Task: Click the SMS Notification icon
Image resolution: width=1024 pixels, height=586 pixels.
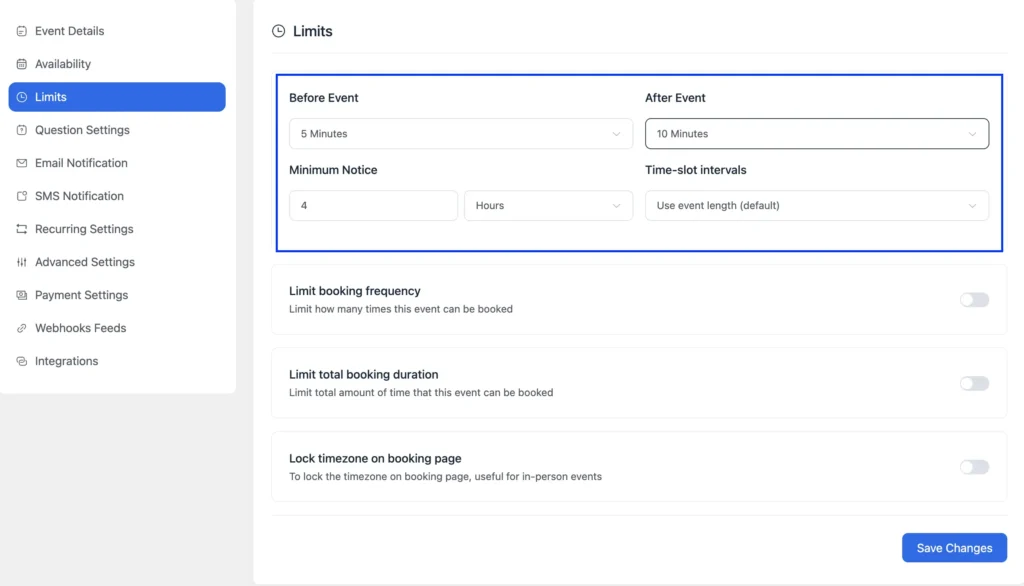Action: pos(22,196)
